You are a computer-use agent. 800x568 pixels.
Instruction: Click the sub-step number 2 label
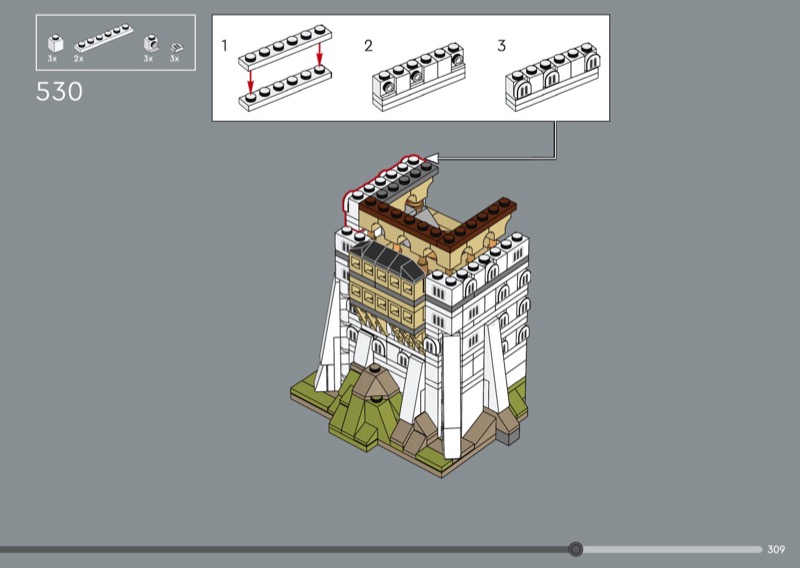pos(368,46)
